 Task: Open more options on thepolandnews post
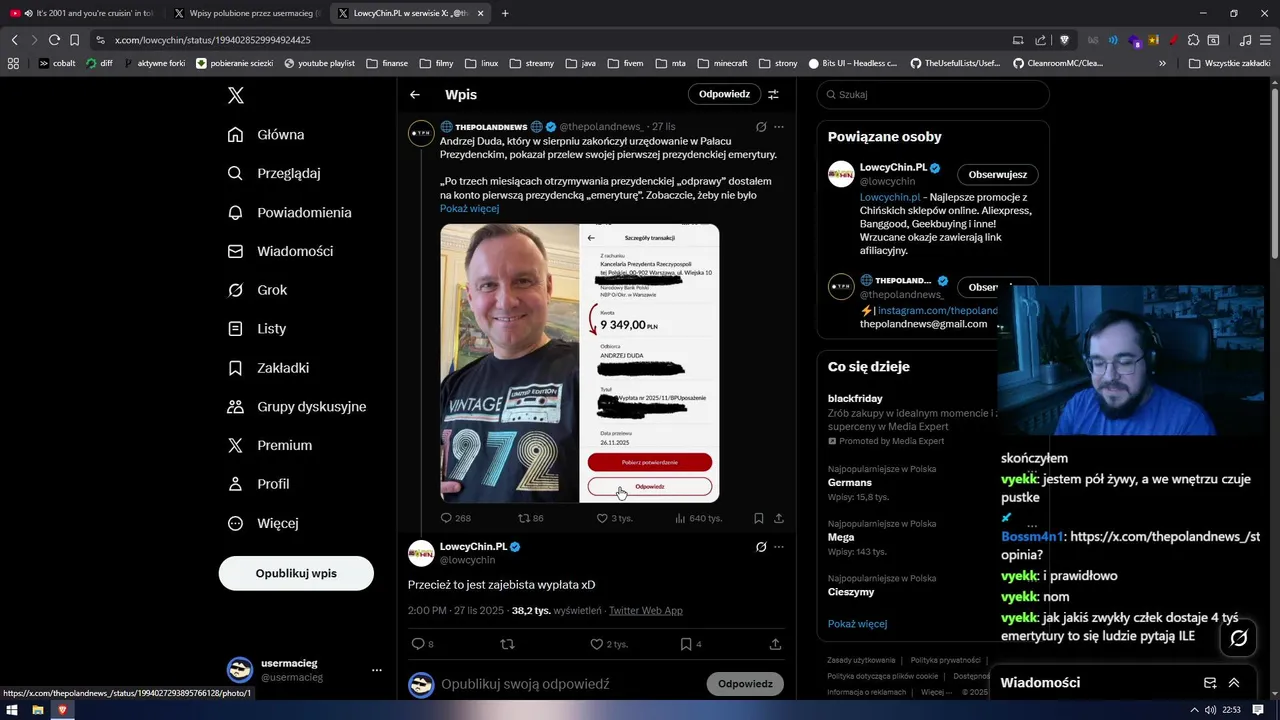click(779, 127)
